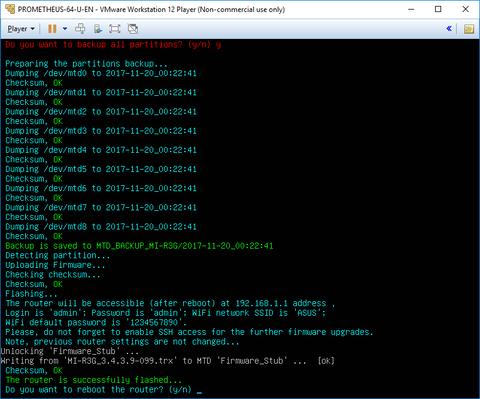Toggle Unity mode icon
The image size is (480, 399).
coord(133,29)
